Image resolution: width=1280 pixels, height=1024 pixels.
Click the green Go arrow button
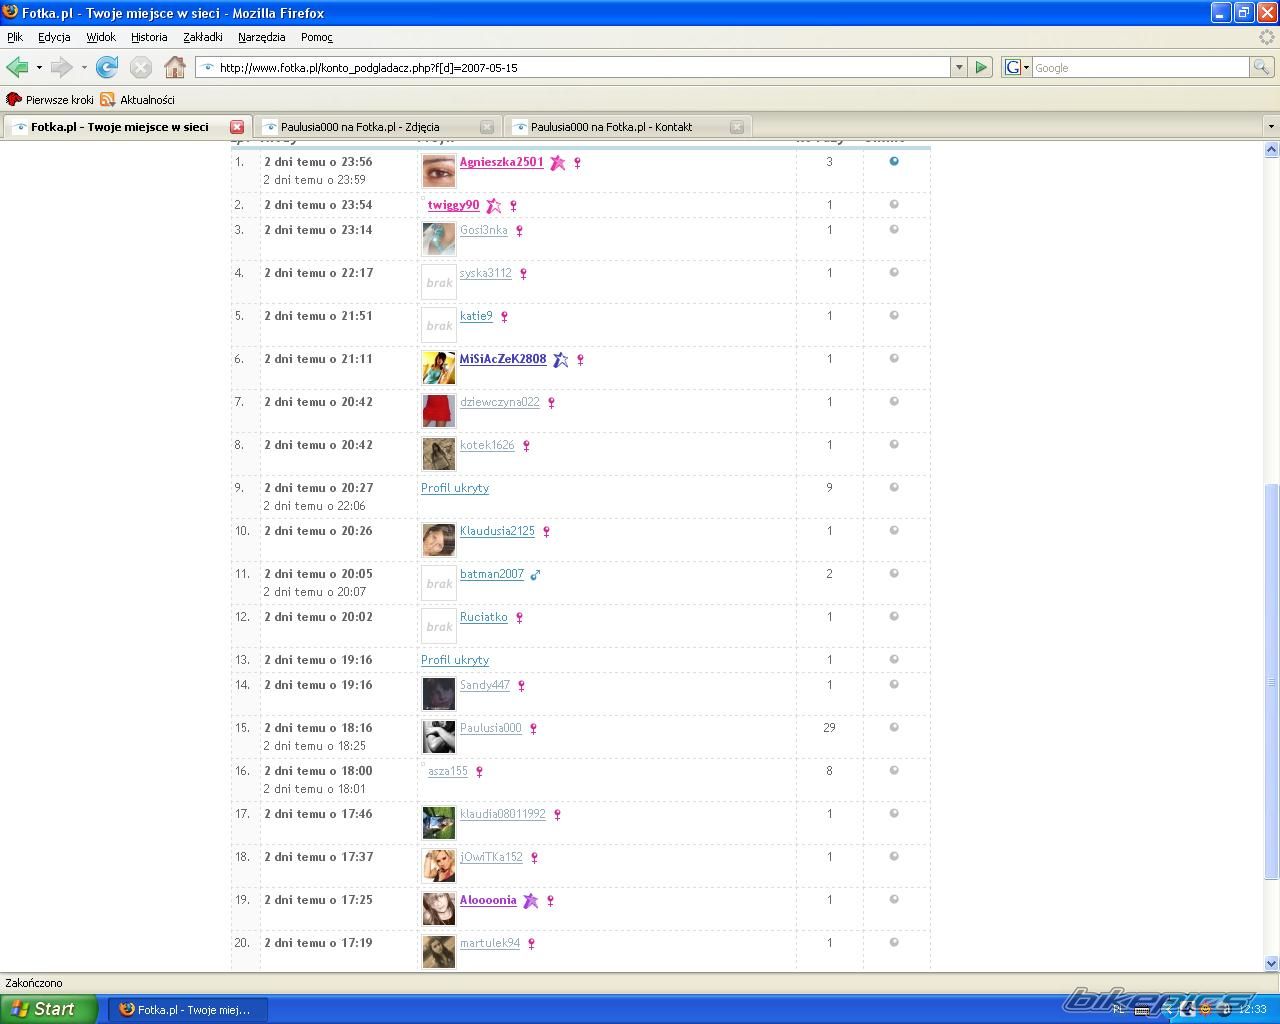click(x=981, y=67)
